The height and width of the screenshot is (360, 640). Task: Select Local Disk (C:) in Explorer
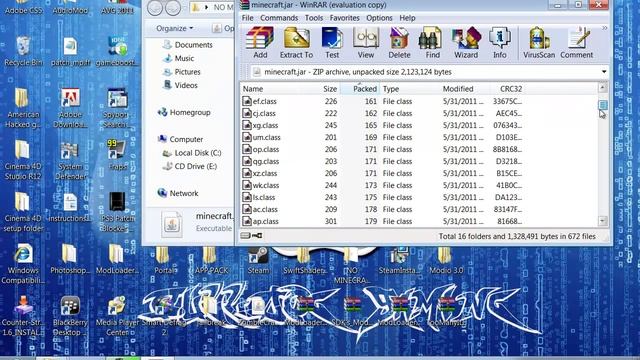click(x=192, y=153)
